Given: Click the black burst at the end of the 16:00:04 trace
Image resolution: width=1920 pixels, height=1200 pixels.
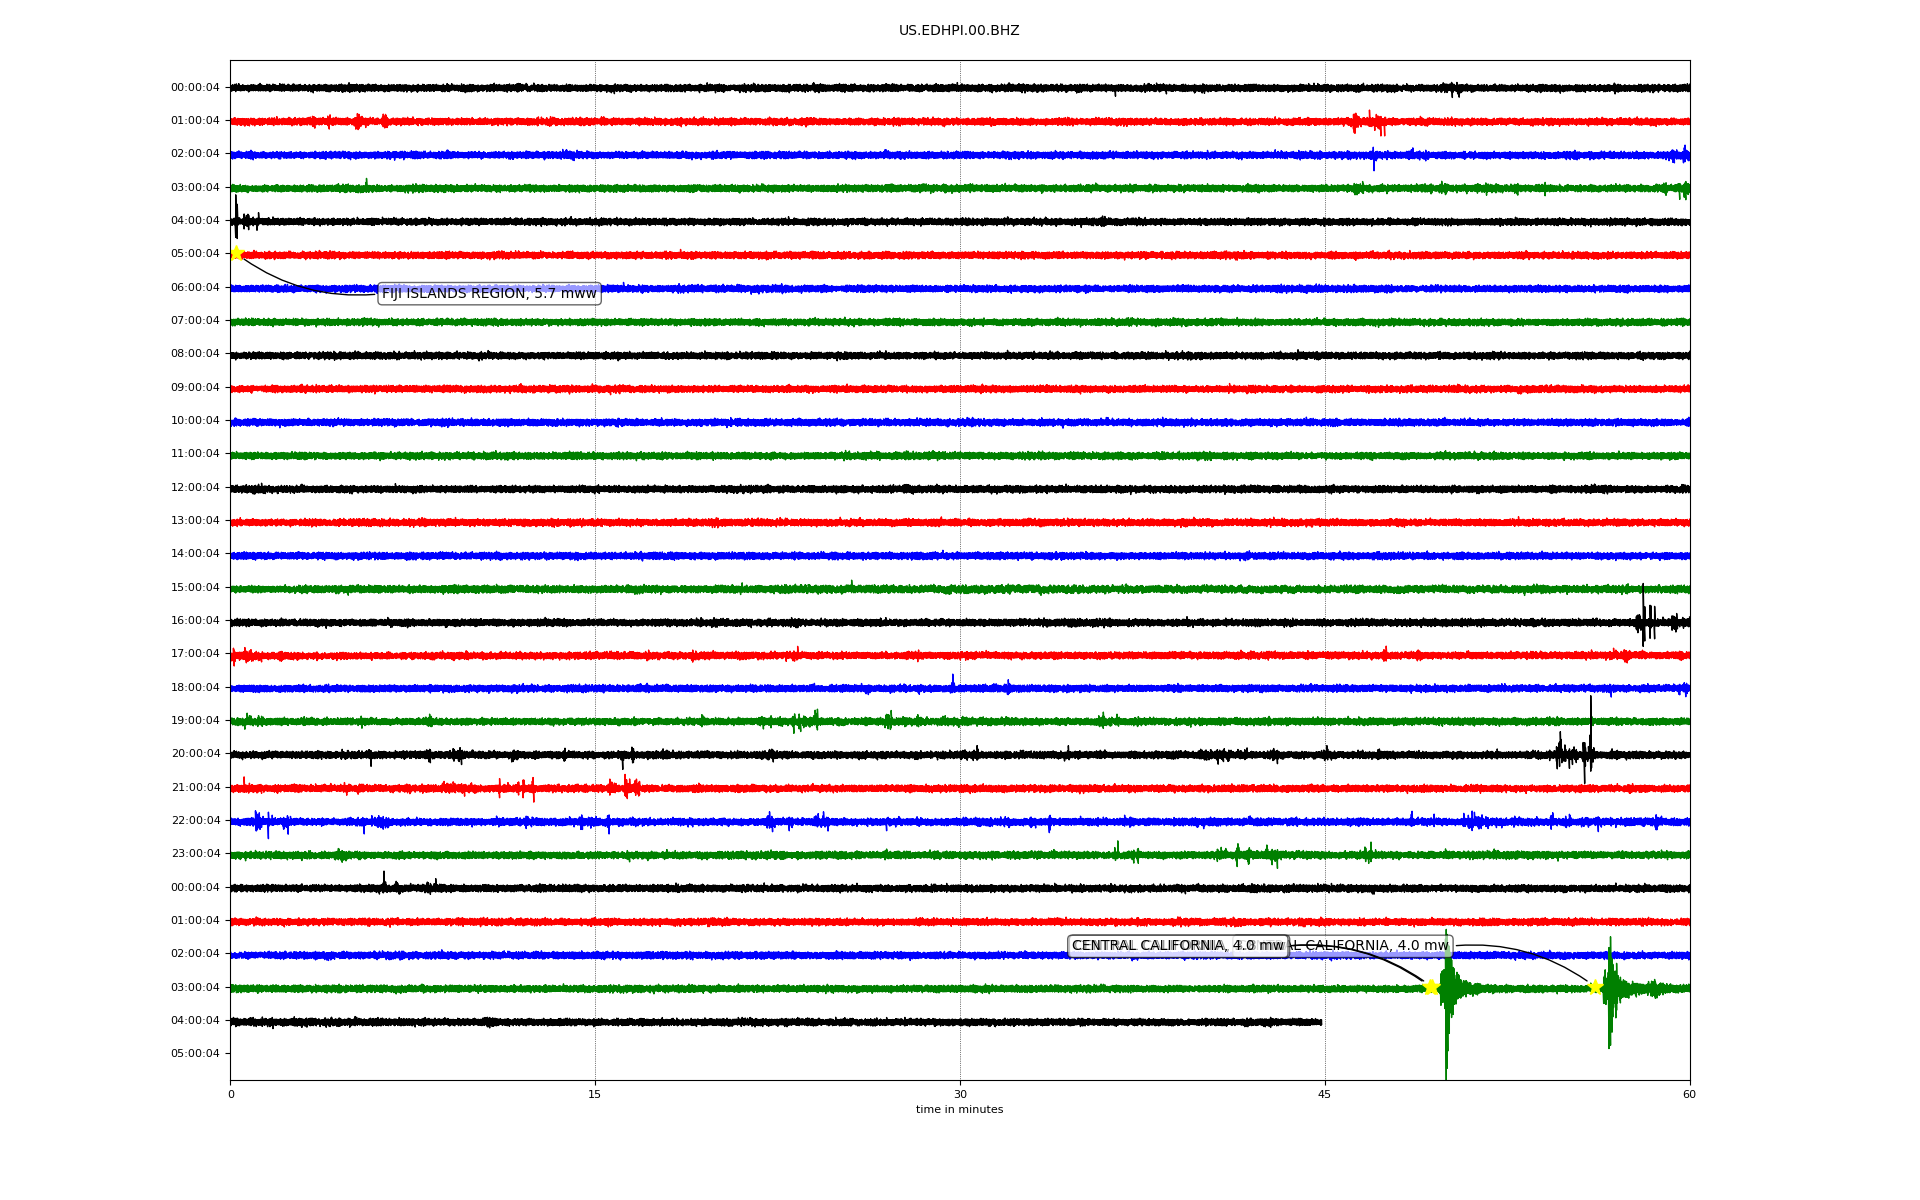Looking at the screenshot, I should pyautogui.click(x=1645, y=621).
